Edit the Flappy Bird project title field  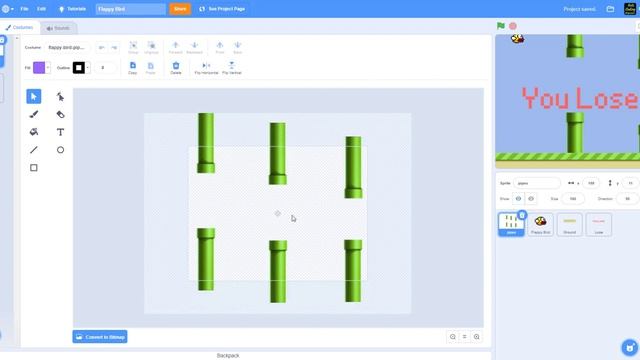[x=131, y=9]
